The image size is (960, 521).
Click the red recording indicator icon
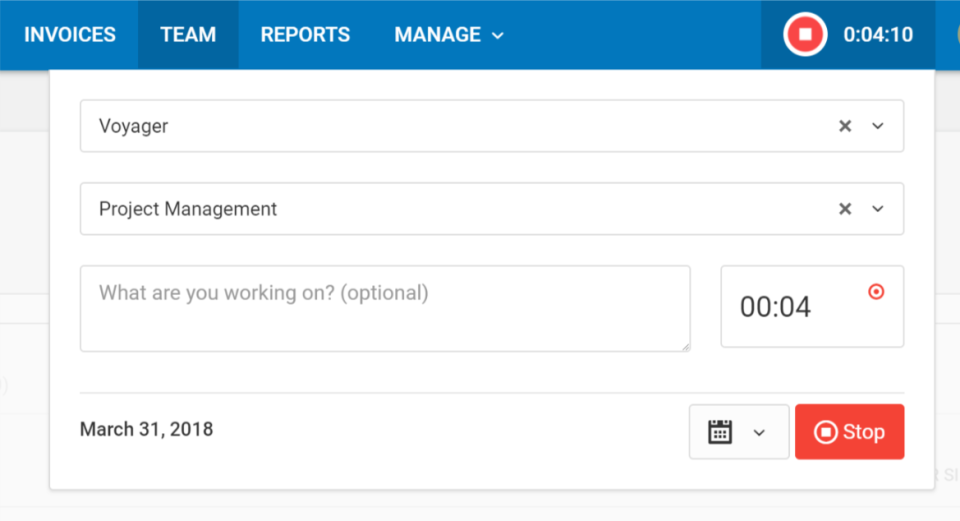pyautogui.click(x=876, y=292)
